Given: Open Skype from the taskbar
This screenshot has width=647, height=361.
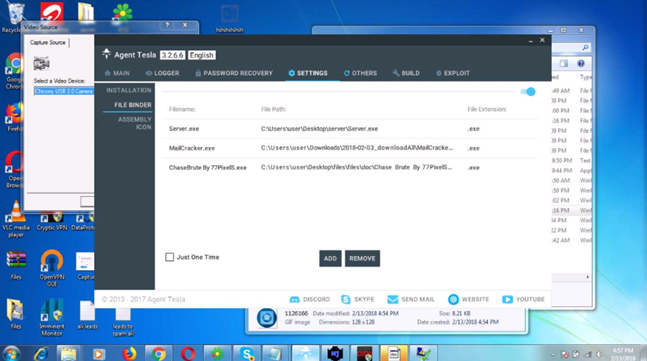Looking at the screenshot, I should tap(247, 354).
